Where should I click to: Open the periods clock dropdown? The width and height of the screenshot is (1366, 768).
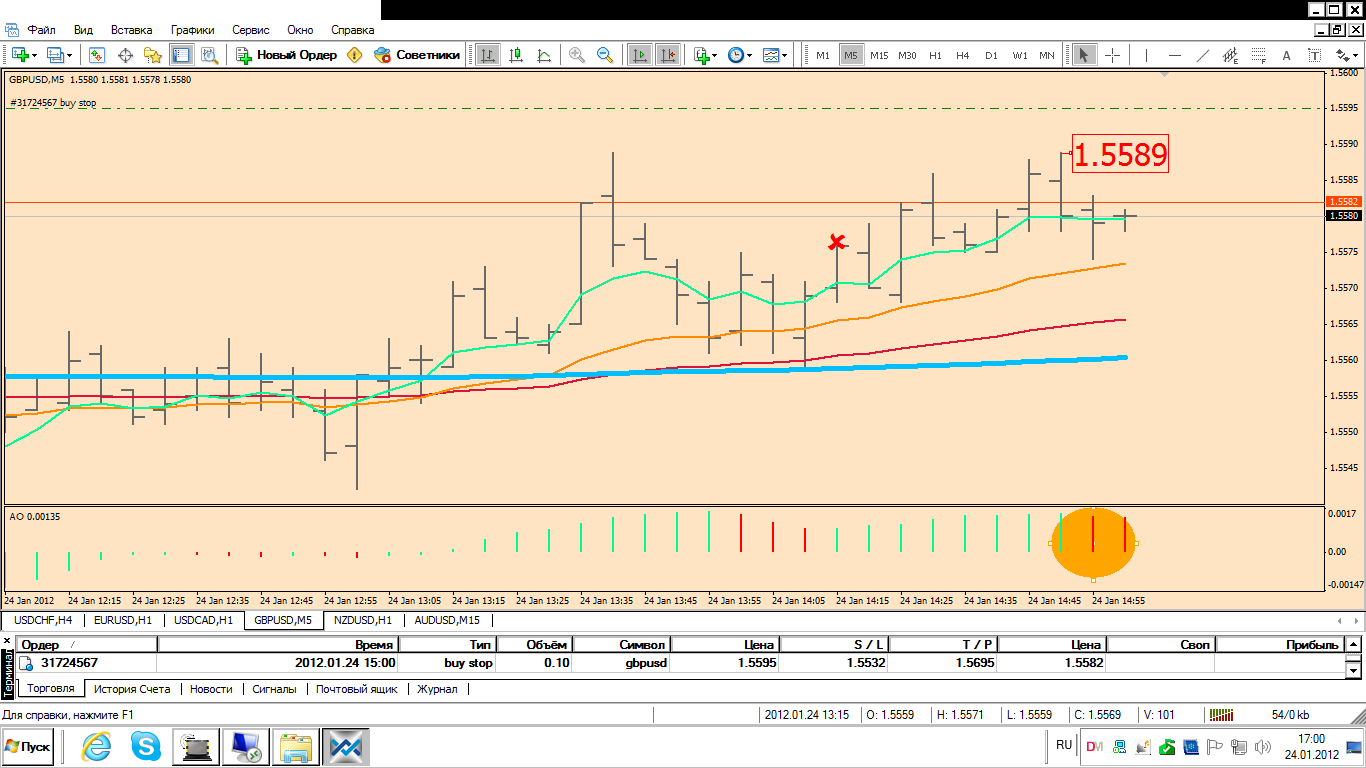(x=740, y=55)
